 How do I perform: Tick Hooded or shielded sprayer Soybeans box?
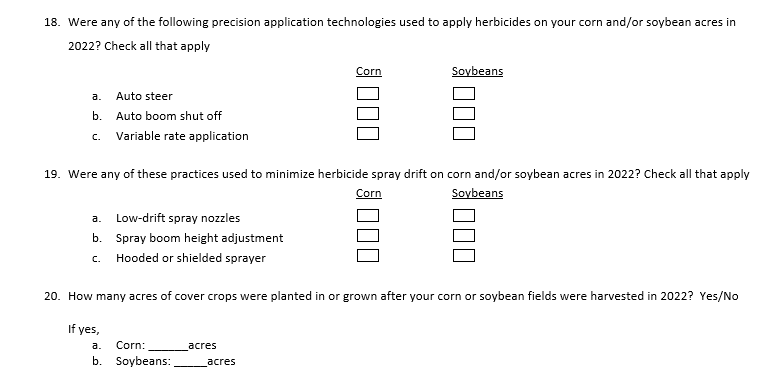pos(464,255)
